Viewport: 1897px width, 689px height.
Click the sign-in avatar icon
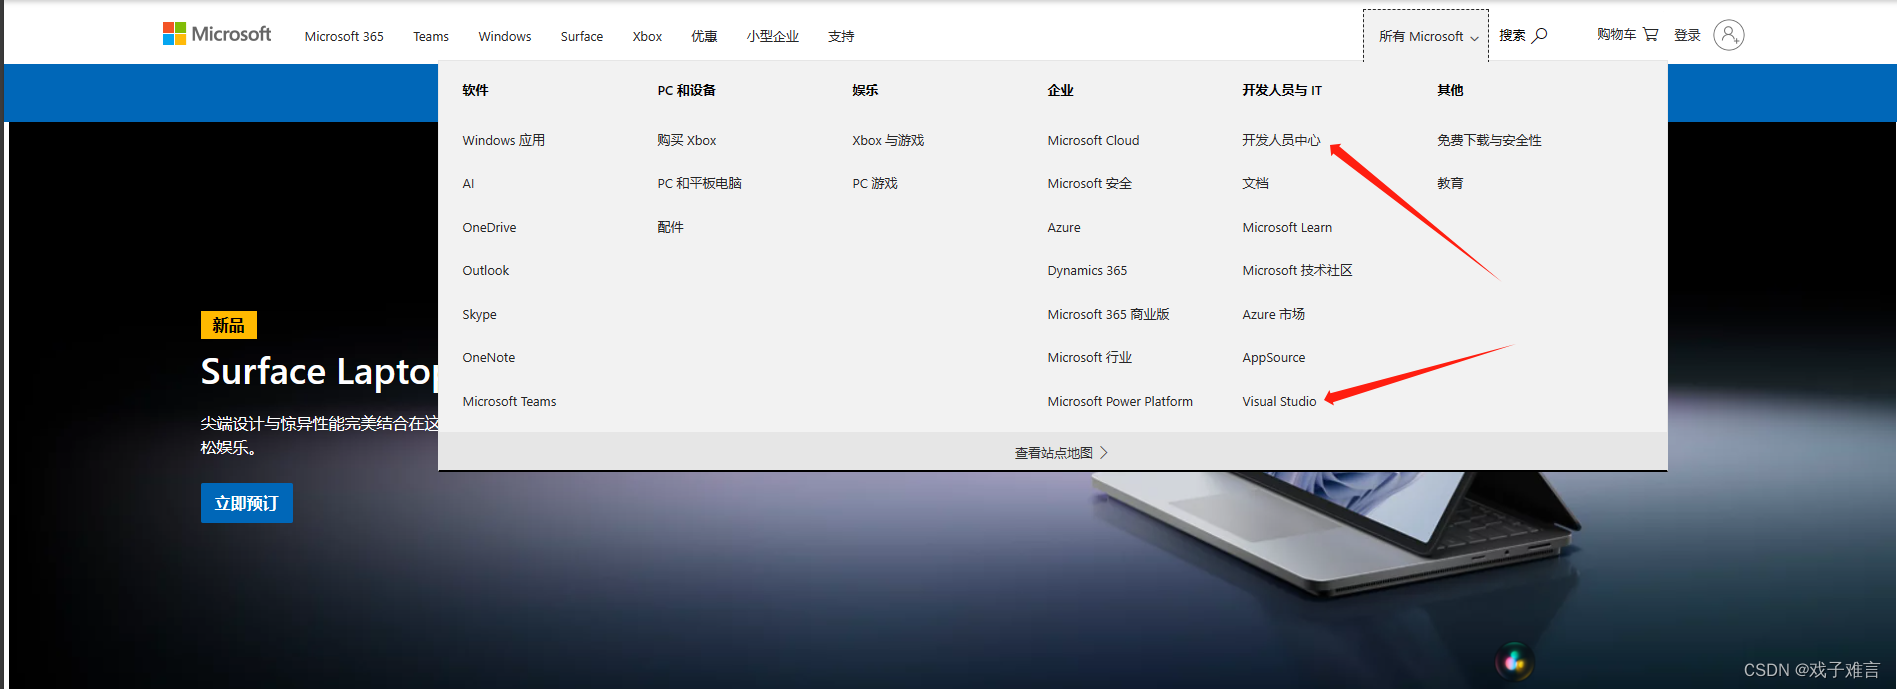[1728, 35]
